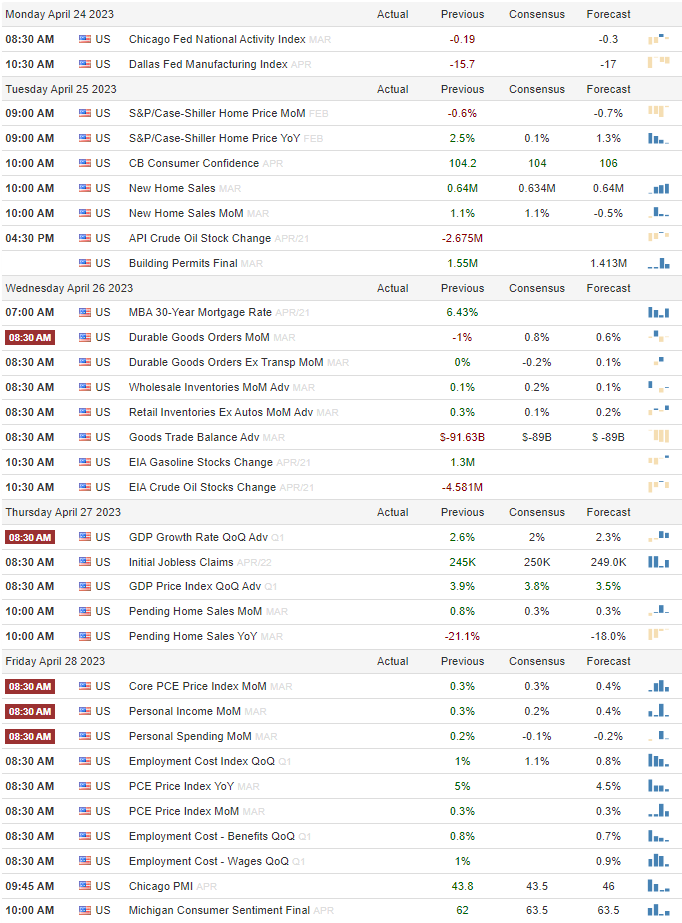This screenshot has width=682, height=923.
Task: Open the Dallas Fed Manufacturing Index chart icon
Action: pyautogui.click(x=658, y=62)
